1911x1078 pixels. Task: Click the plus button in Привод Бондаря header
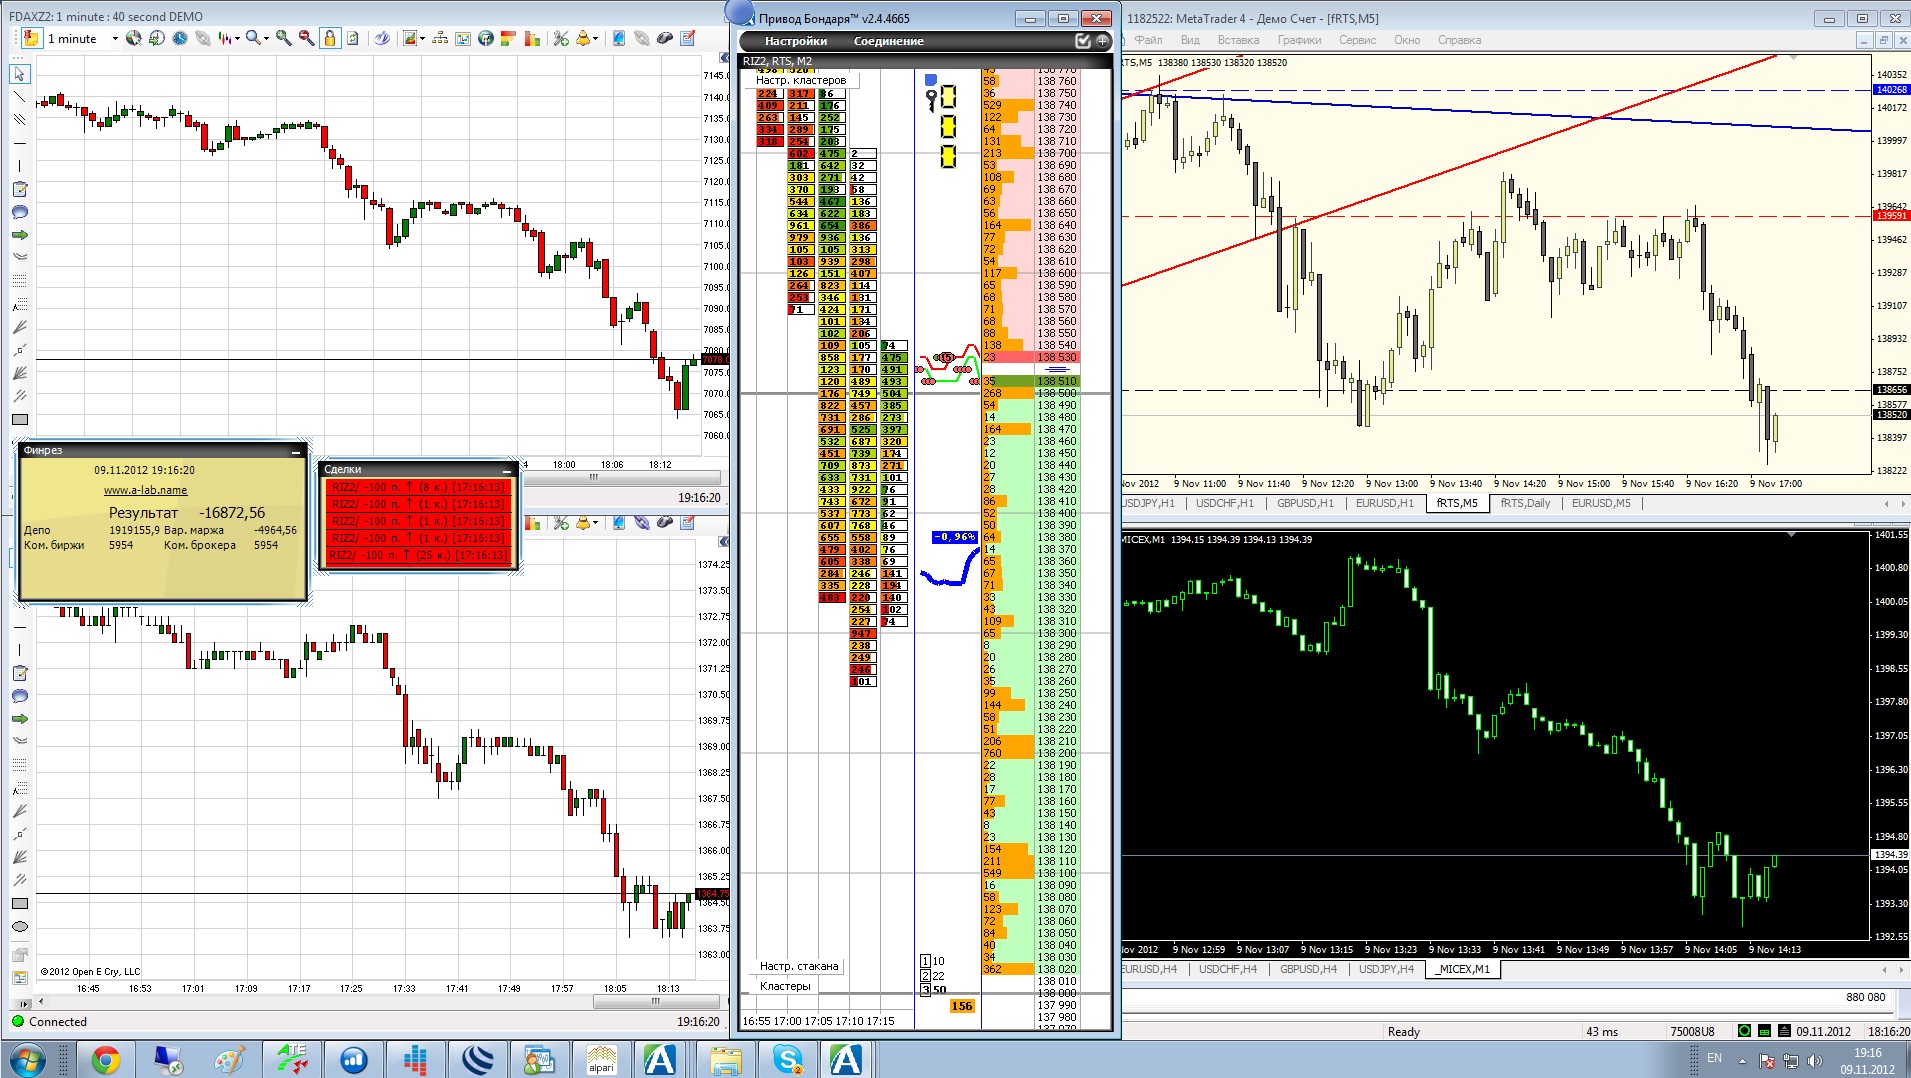[1102, 41]
